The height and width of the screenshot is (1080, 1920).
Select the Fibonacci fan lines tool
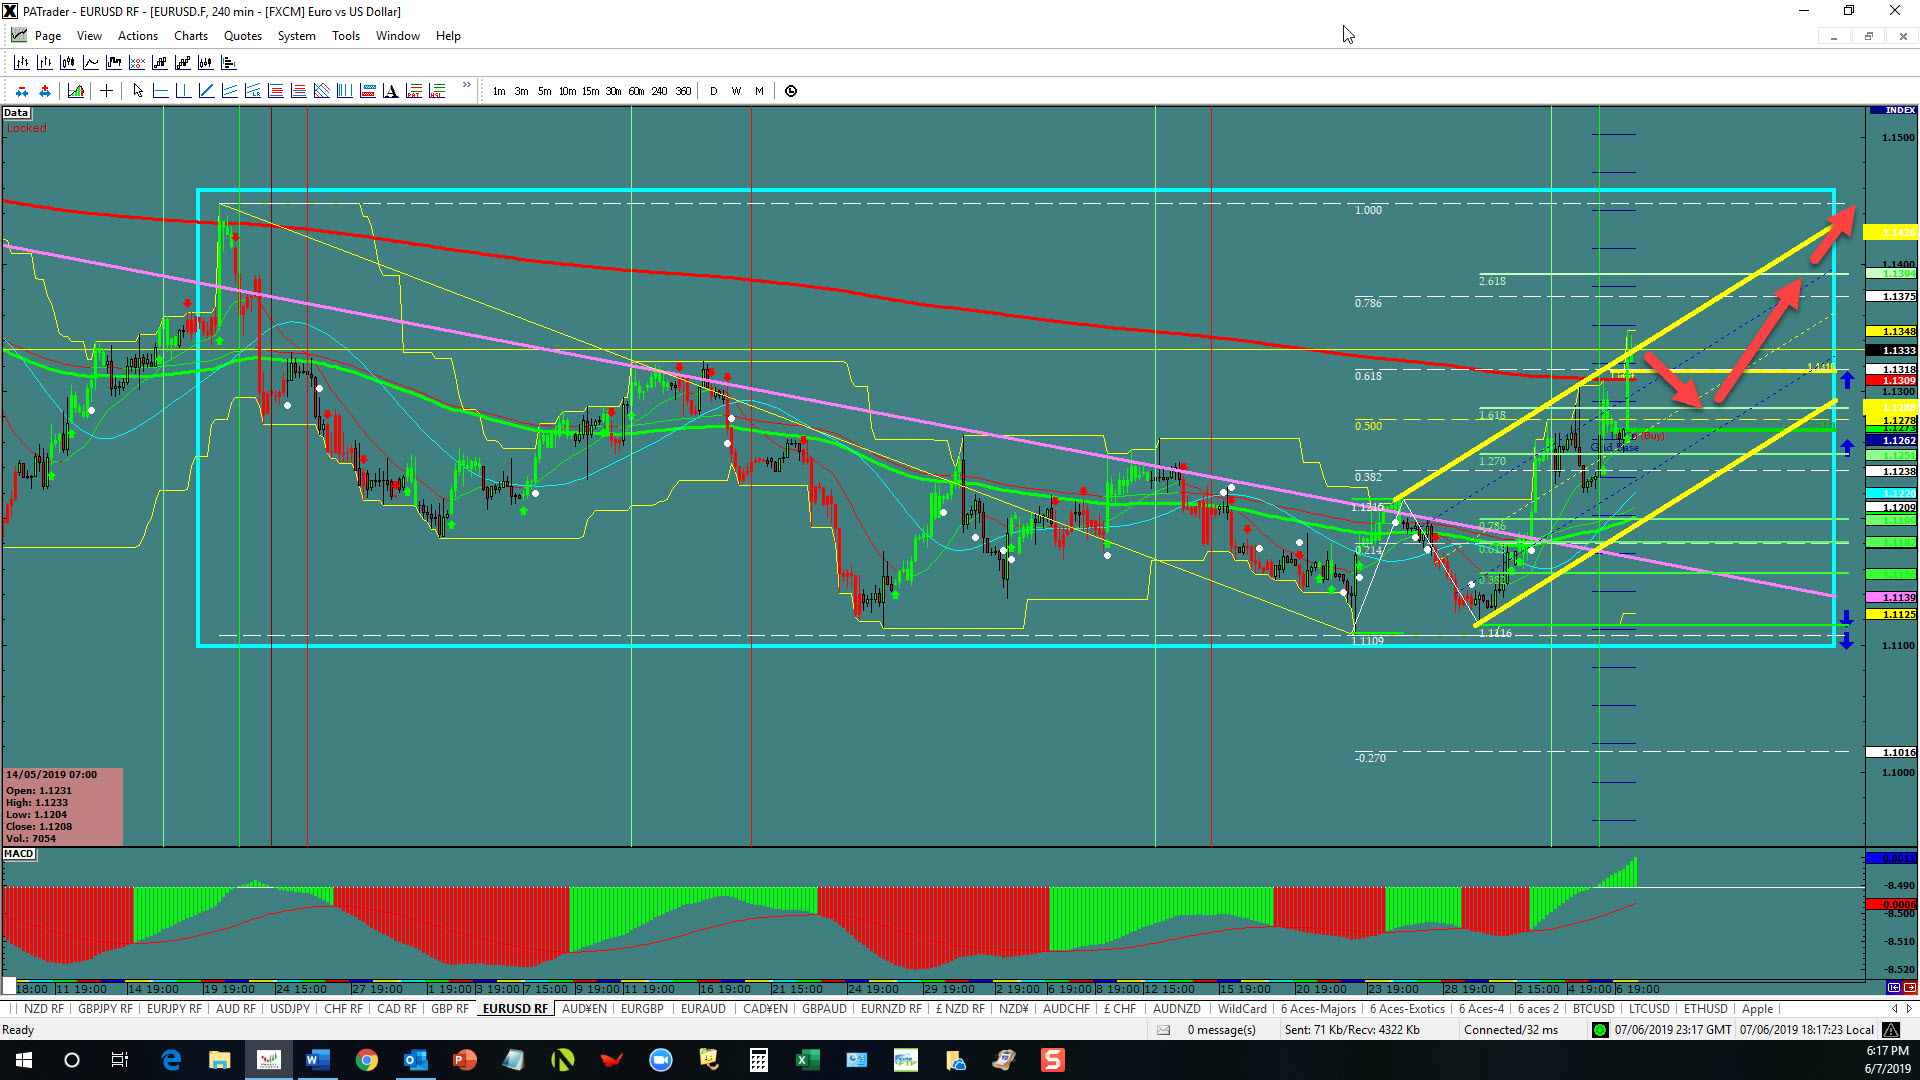tap(321, 91)
